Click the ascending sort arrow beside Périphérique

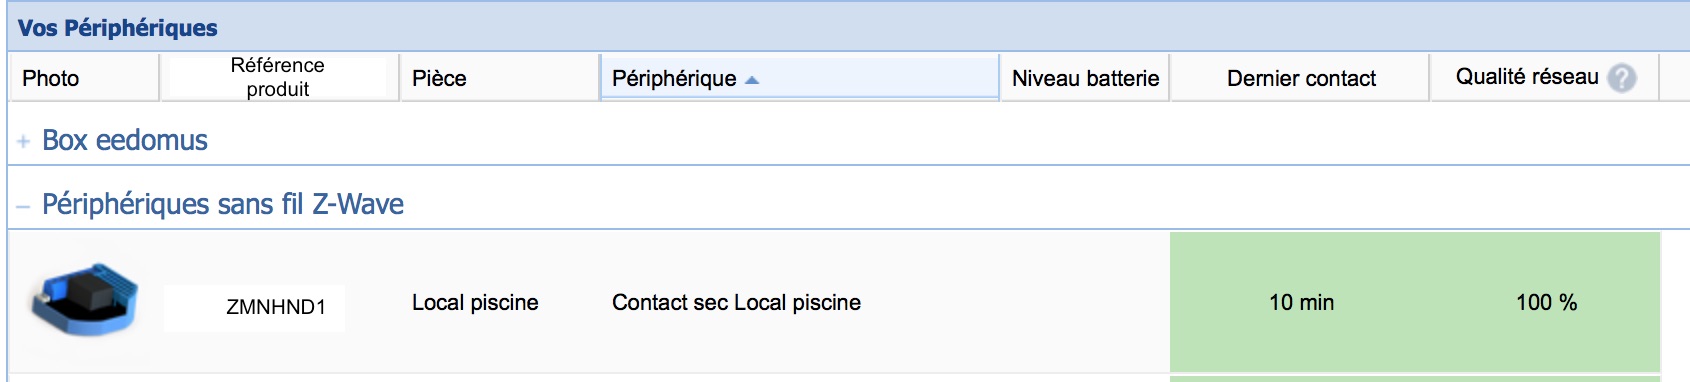[x=752, y=80]
